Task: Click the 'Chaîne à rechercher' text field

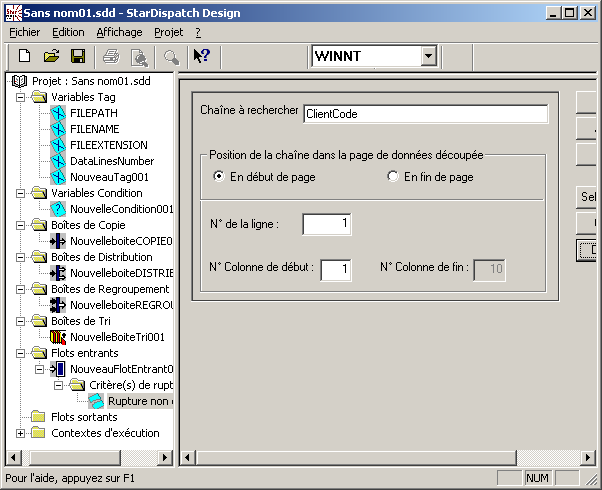Action: (x=425, y=114)
